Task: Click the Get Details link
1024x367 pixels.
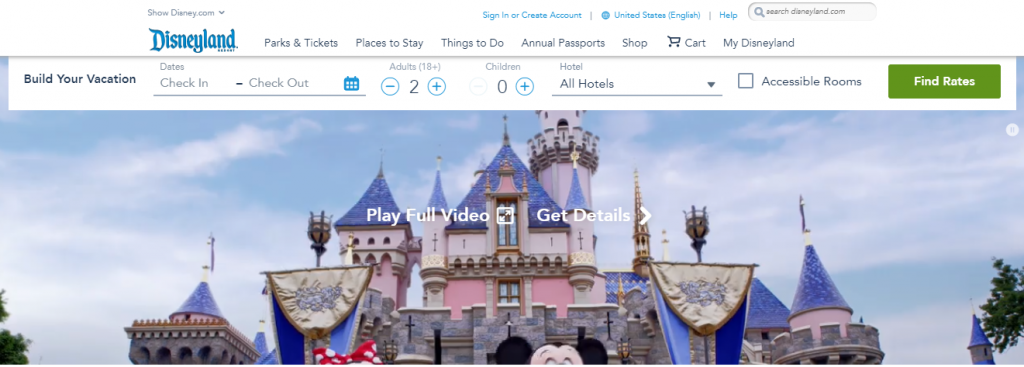Action: [583, 215]
